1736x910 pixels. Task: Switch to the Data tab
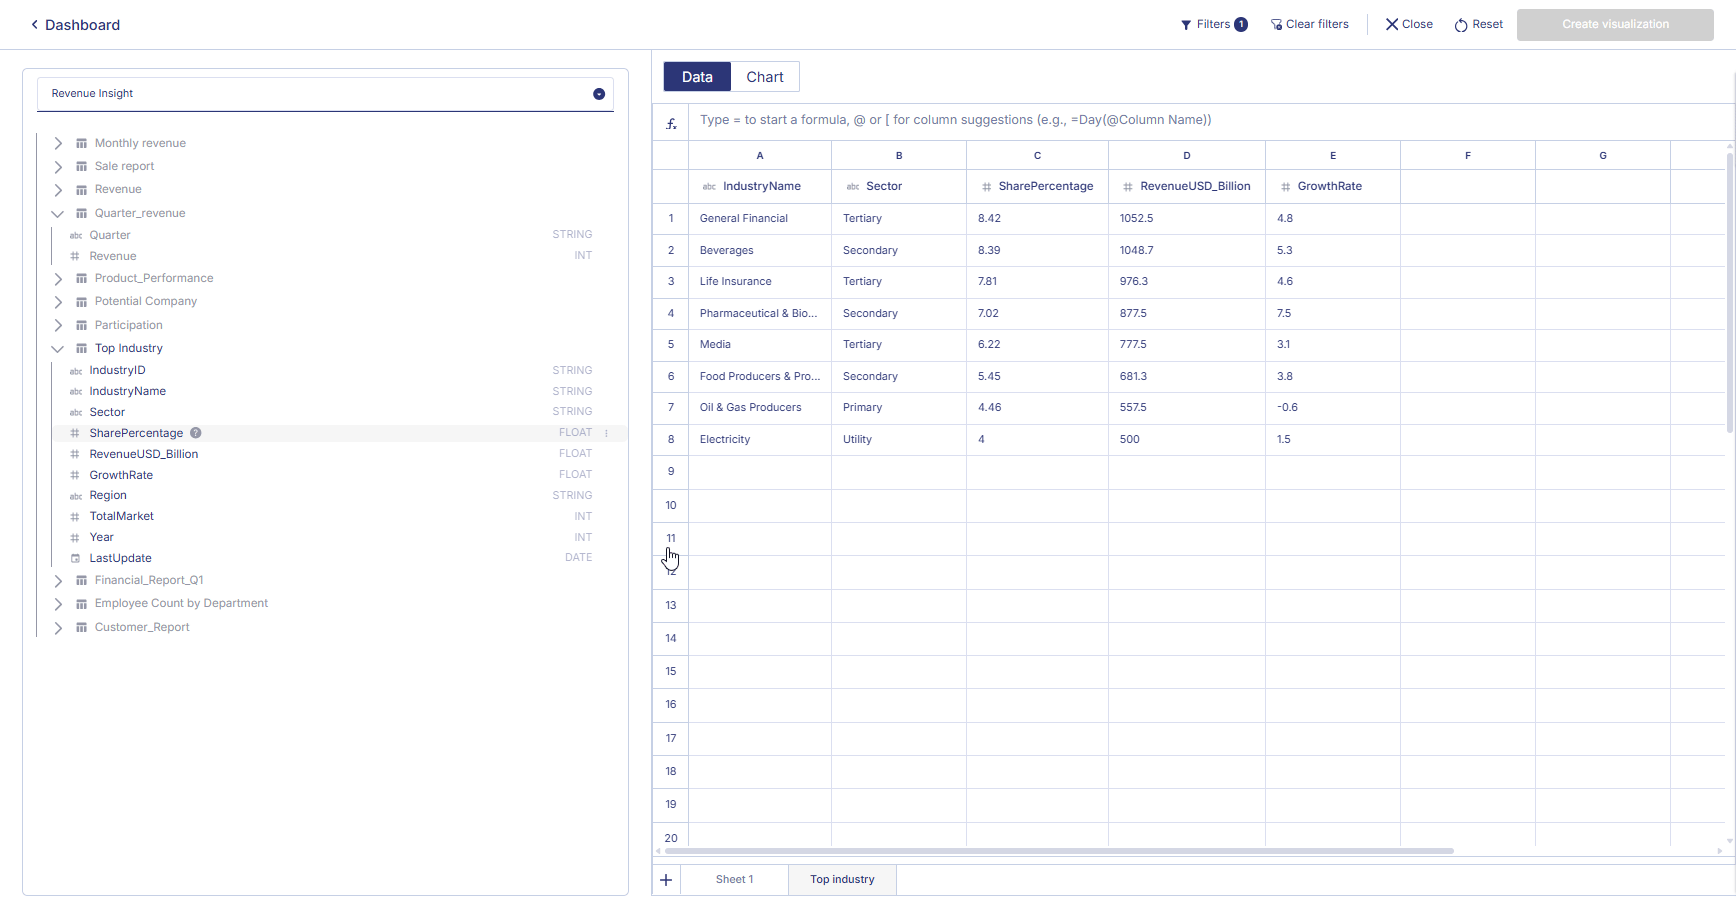(697, 77)
